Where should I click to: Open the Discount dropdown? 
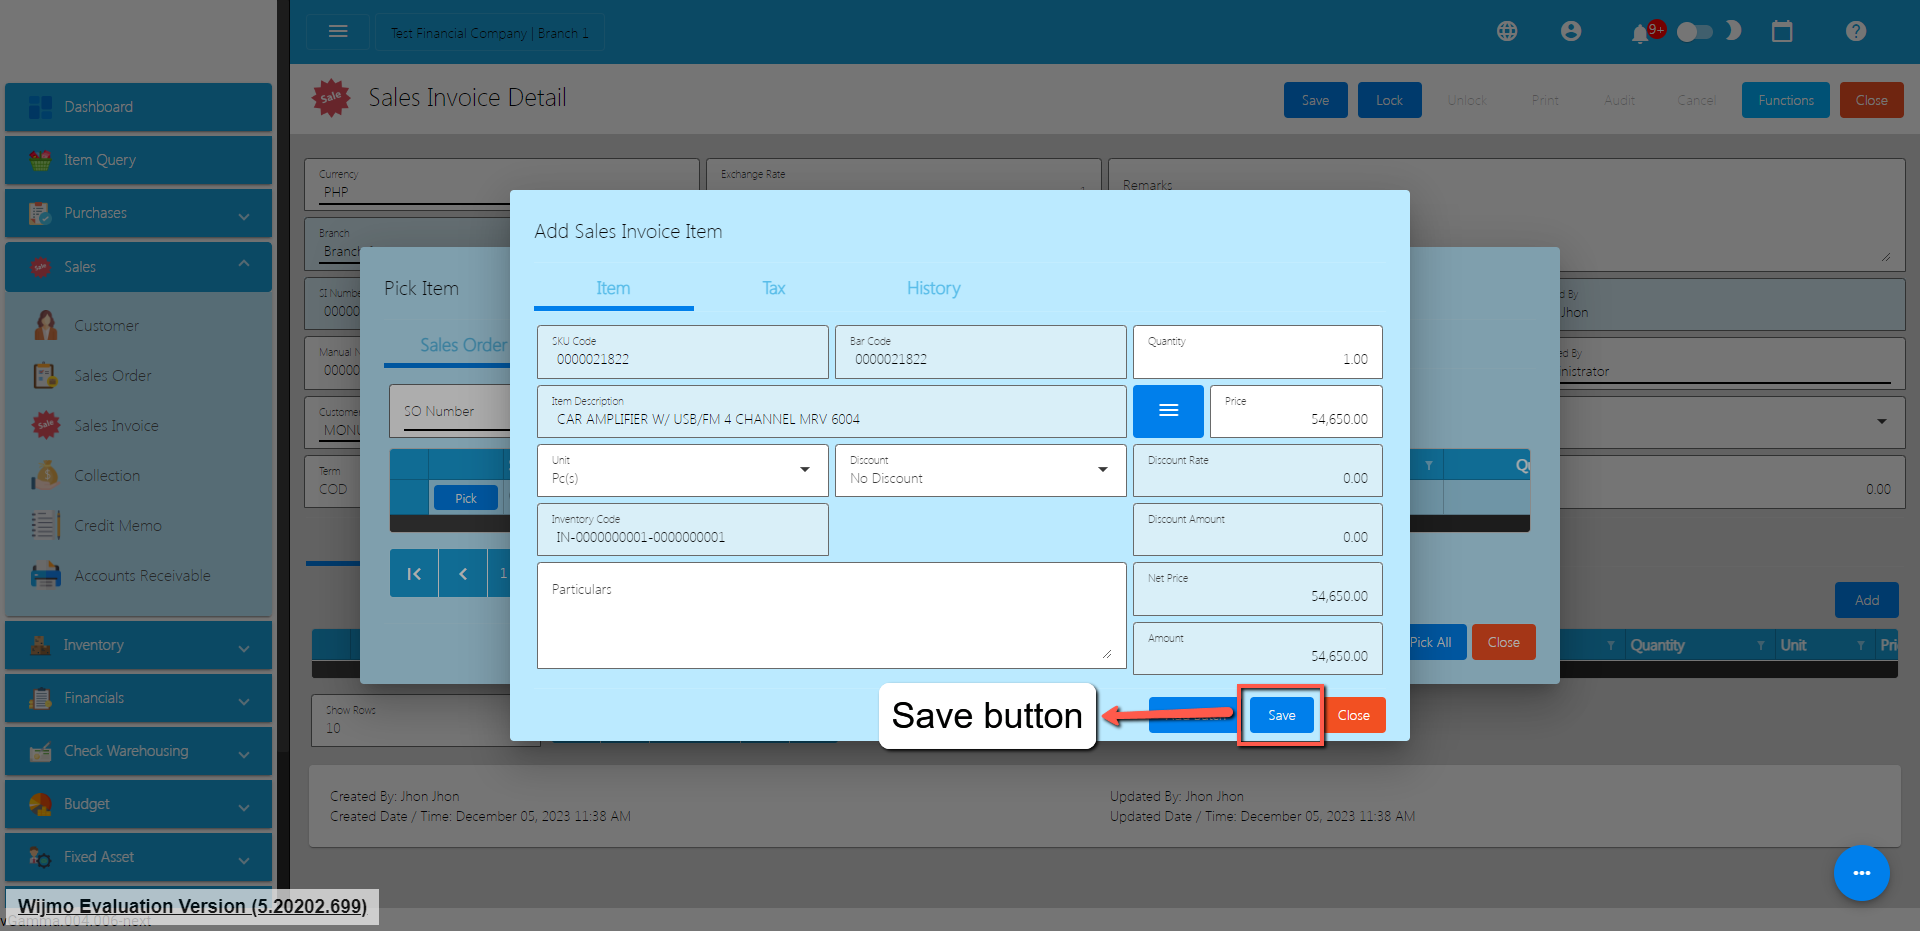point(980,470)
